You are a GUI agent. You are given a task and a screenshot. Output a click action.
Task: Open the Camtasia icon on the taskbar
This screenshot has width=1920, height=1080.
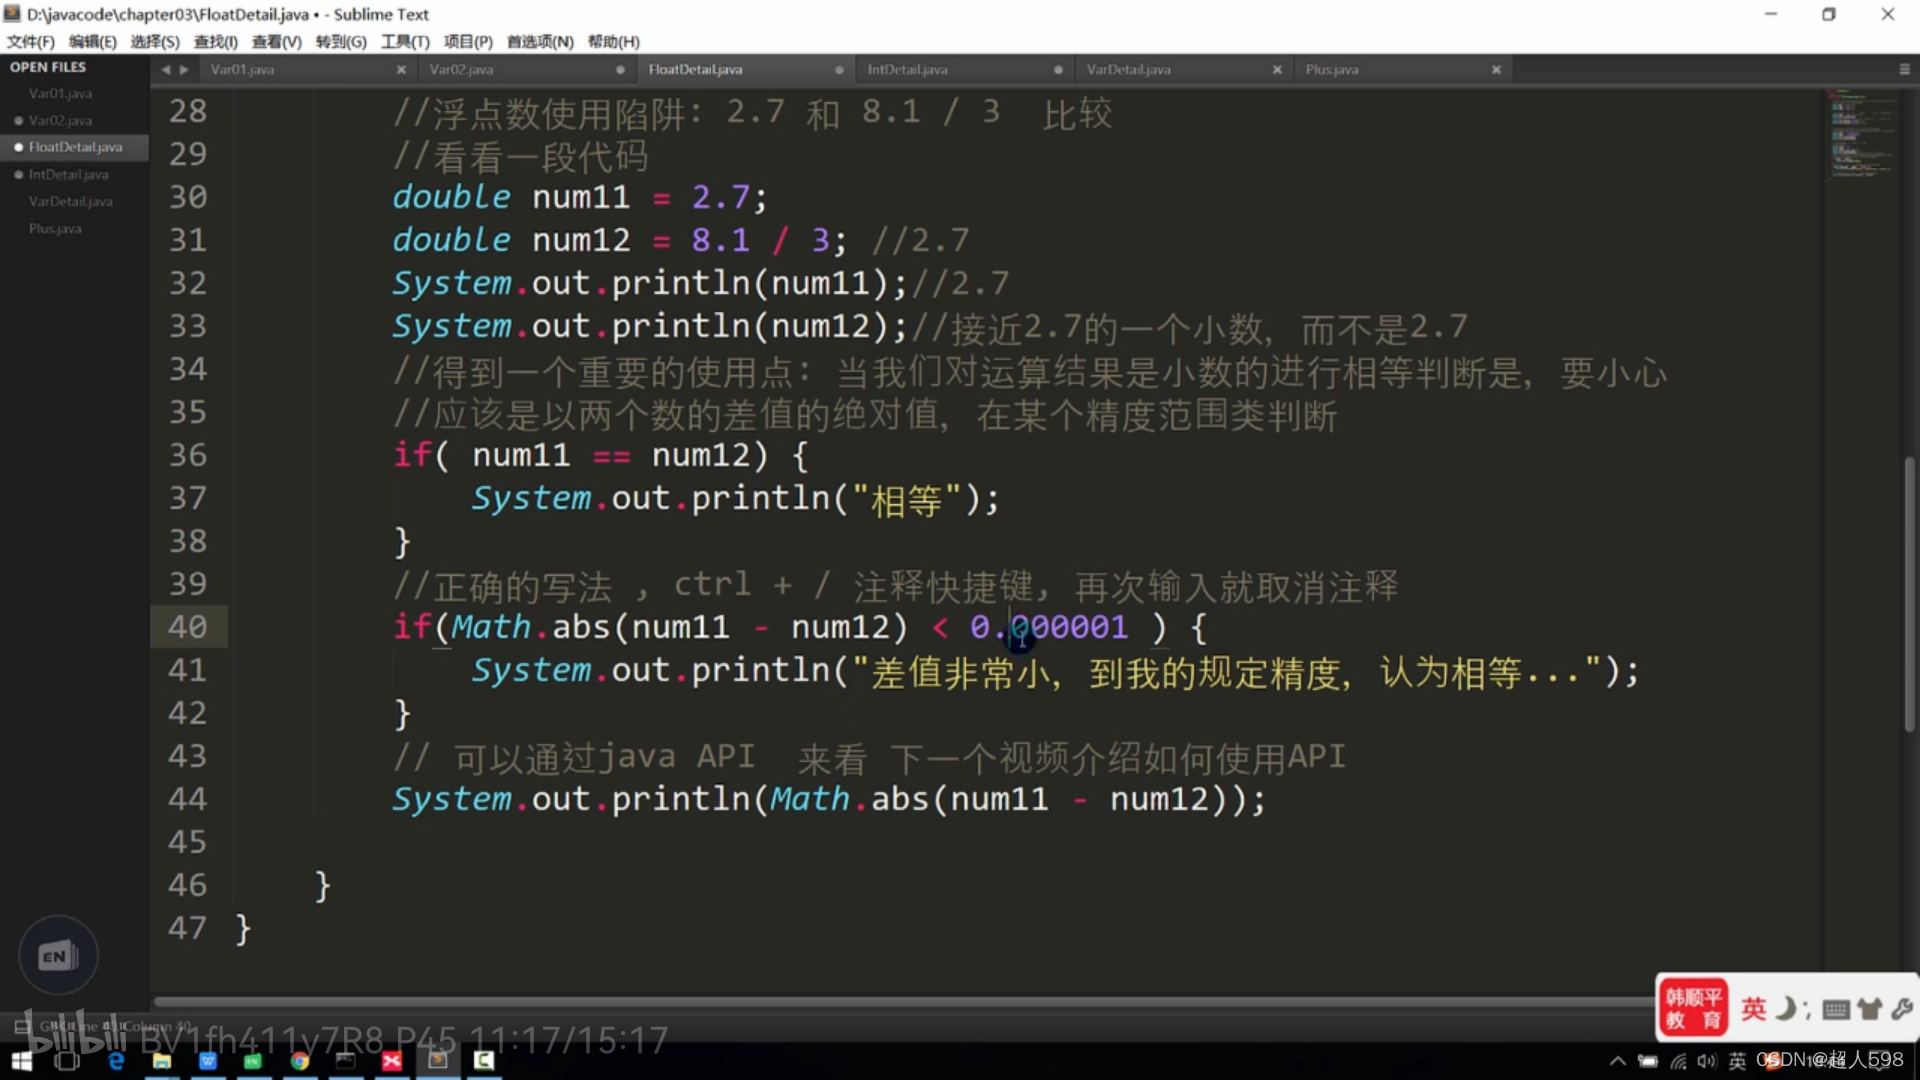coord(484,1061)
